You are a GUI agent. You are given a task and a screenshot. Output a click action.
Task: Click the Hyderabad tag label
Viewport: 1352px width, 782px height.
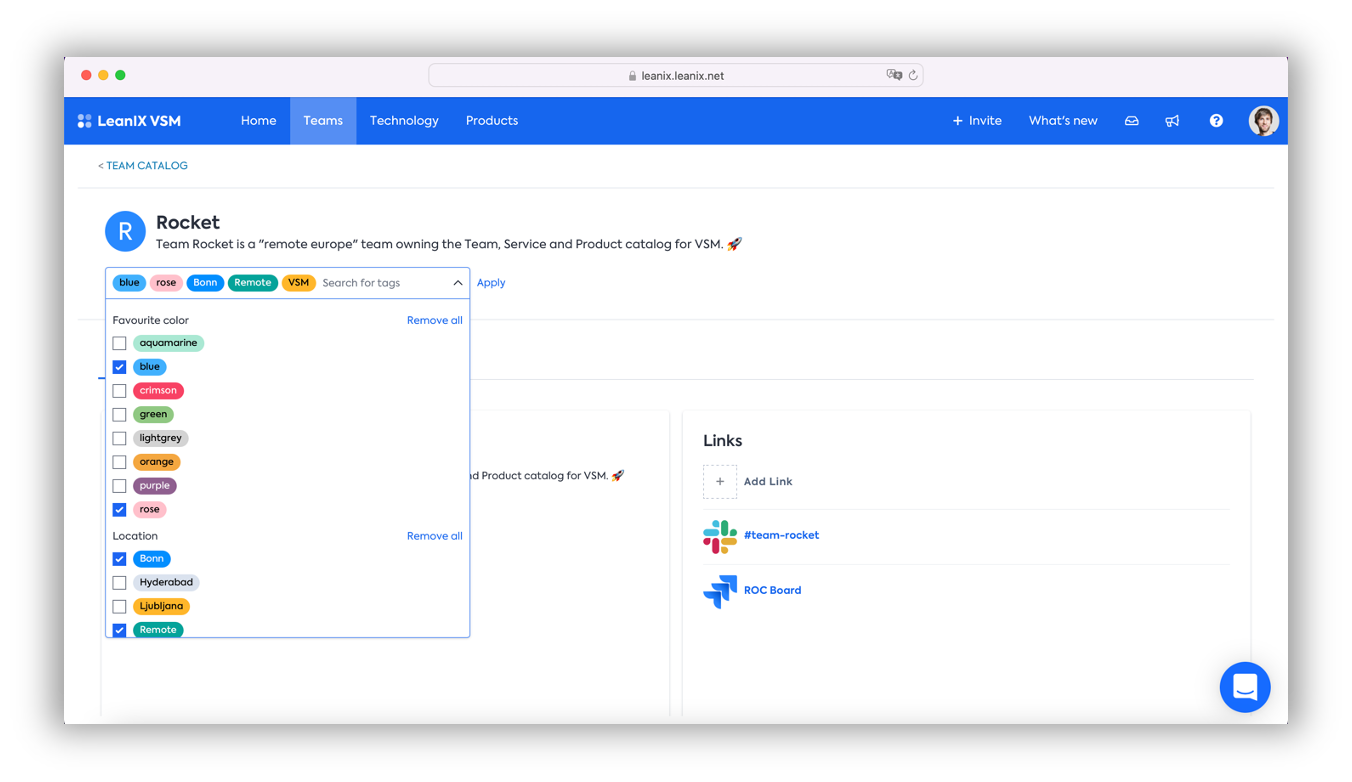coord(166,582)
